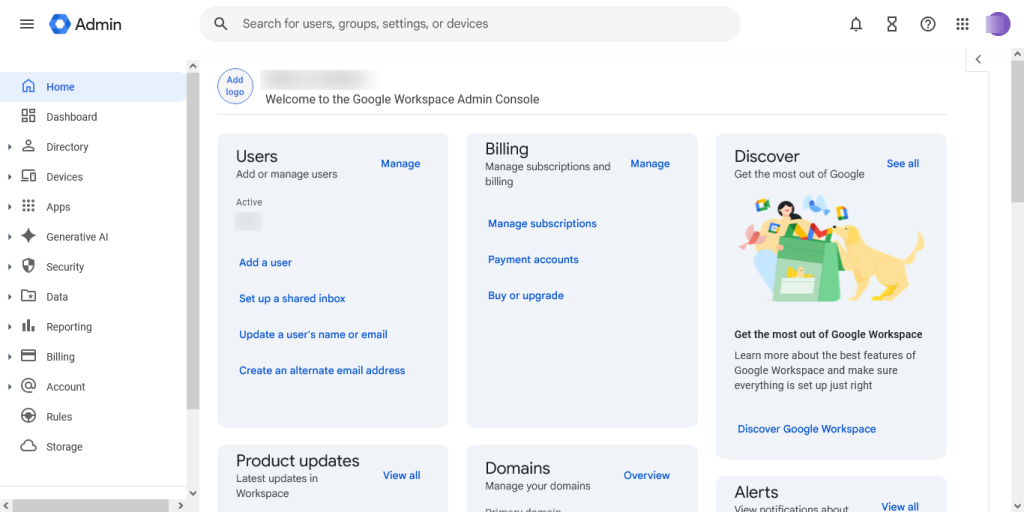Expand the Directory tree item
The height and width of the screenshot is (512, 1024).
pyautogui.click(x=9, y=147)
